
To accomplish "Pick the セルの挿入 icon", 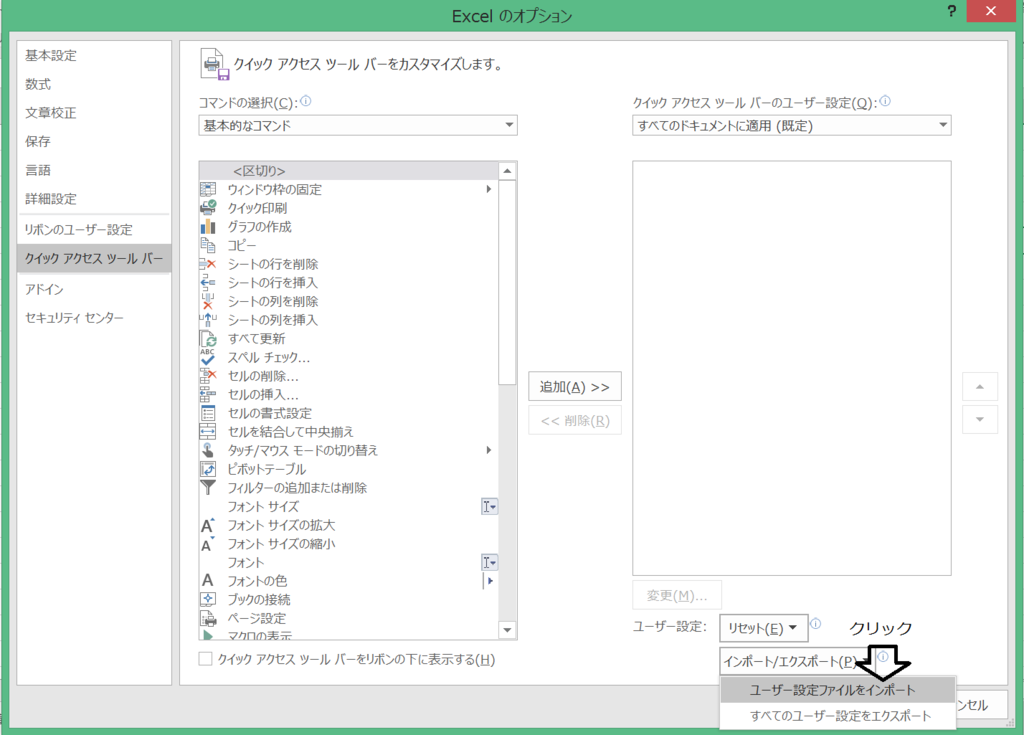I will coord(208,394).
